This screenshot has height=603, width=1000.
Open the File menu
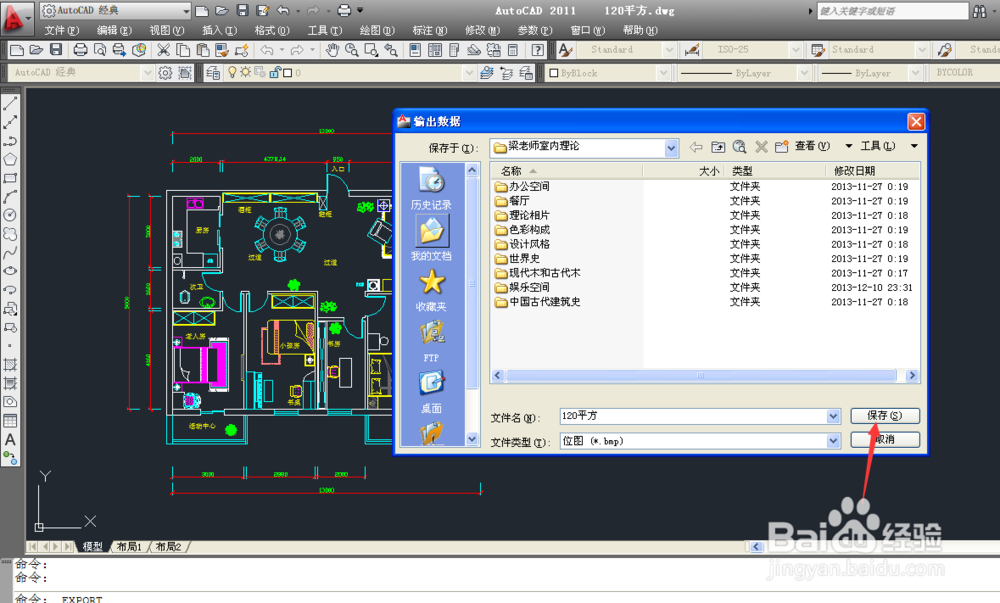click(61, 30)
